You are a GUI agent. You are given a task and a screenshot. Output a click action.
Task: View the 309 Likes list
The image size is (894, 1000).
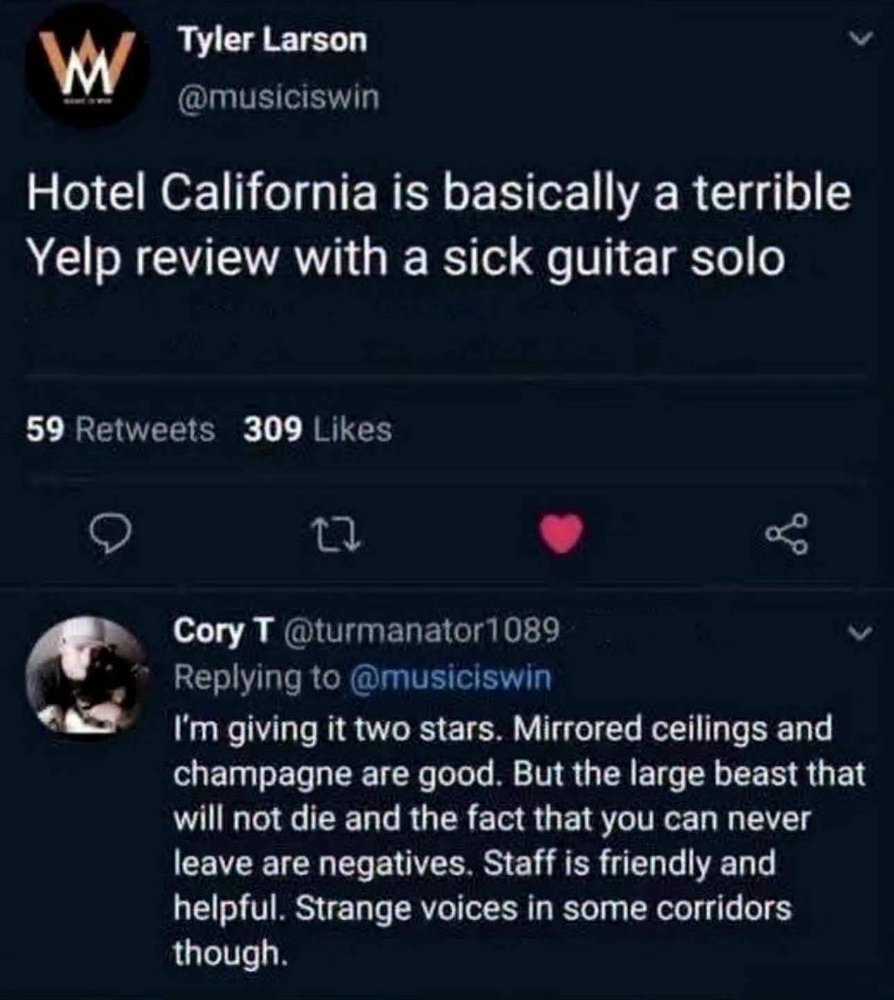point(317,429)
